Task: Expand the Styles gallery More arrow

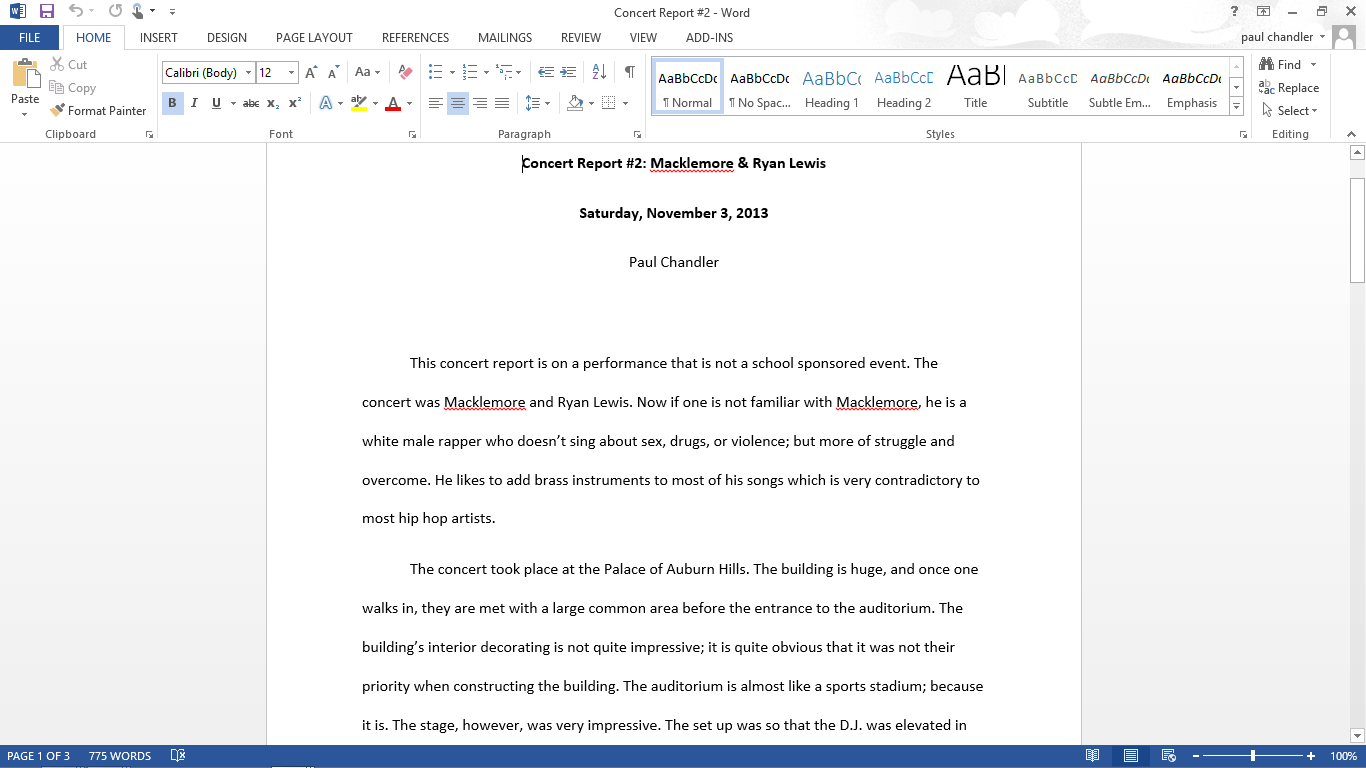Action: coord(1237,107)
